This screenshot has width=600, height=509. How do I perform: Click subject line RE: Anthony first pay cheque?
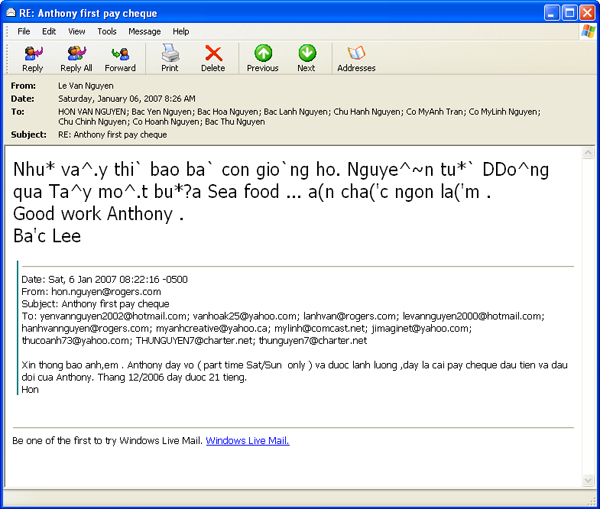112,135
